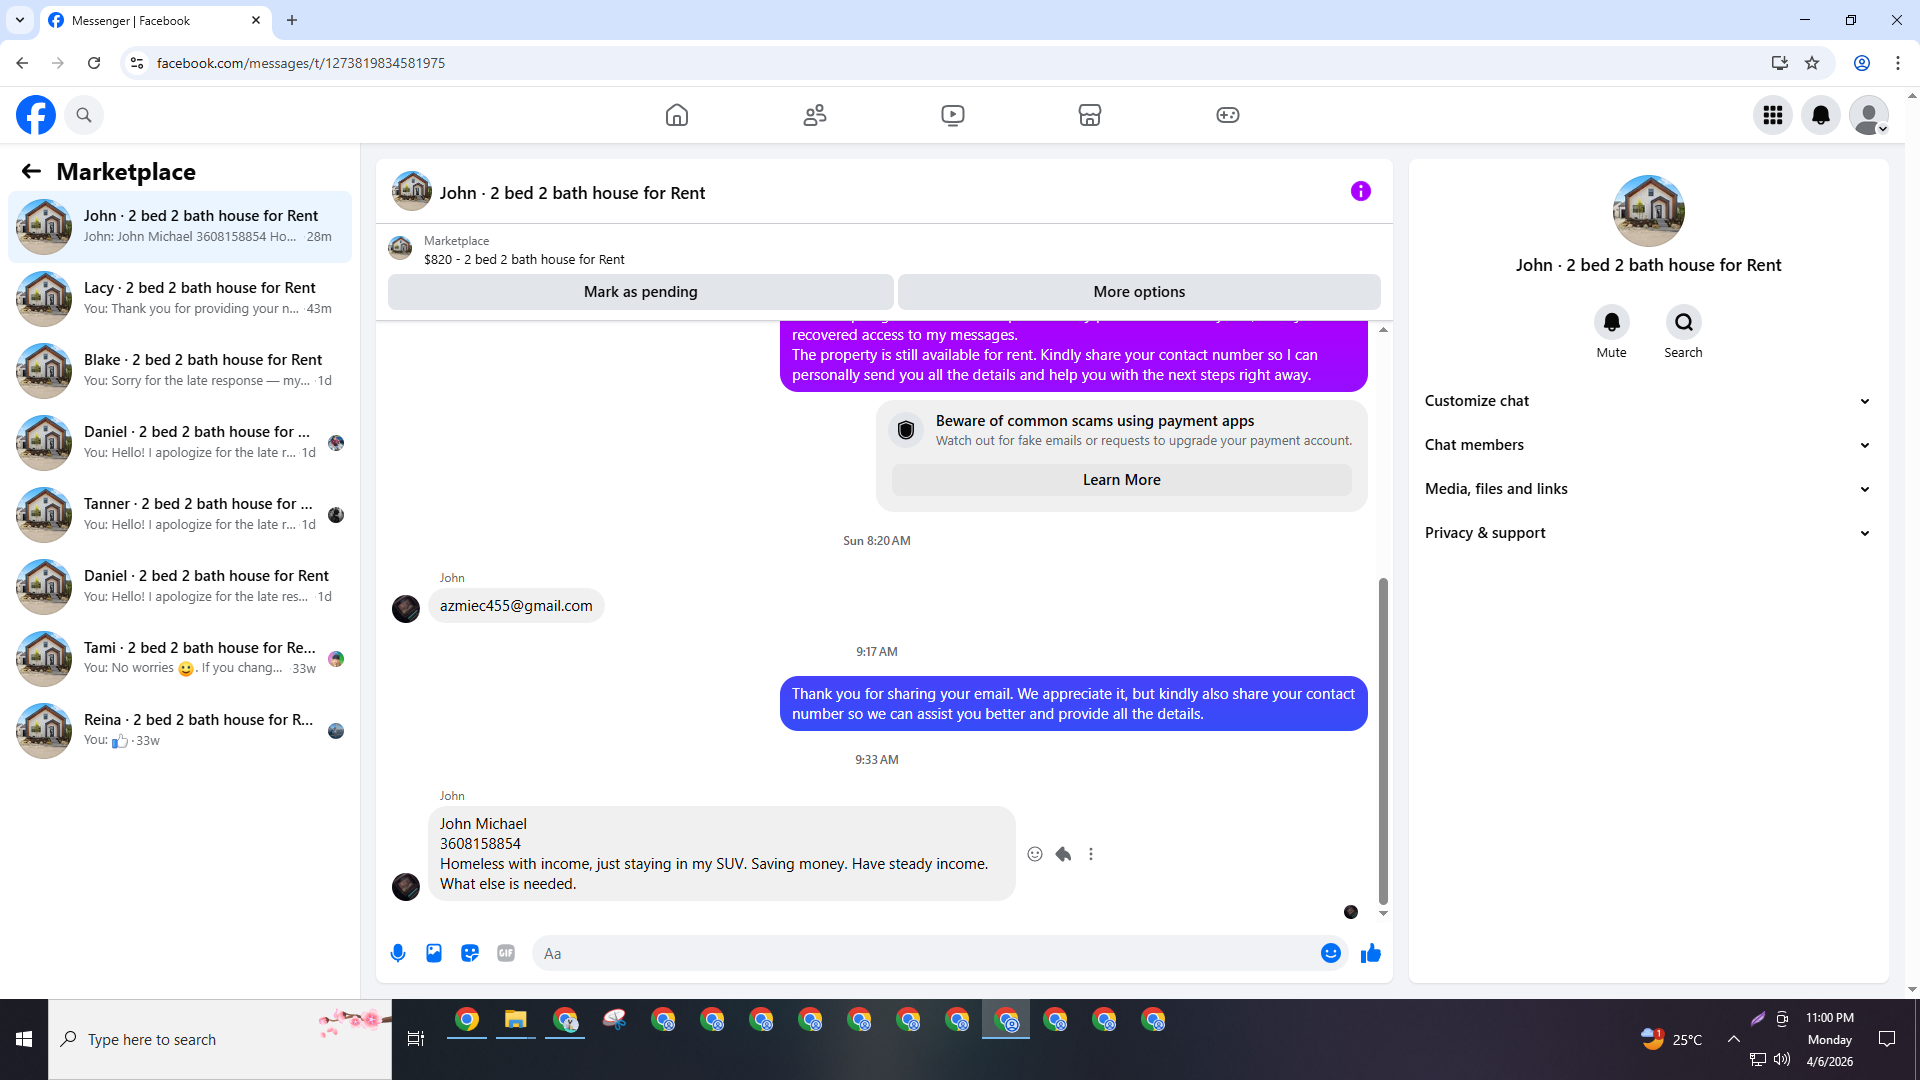Reload the page
This screenshot has width=1920, height=1080.
(x=94, y=63)
